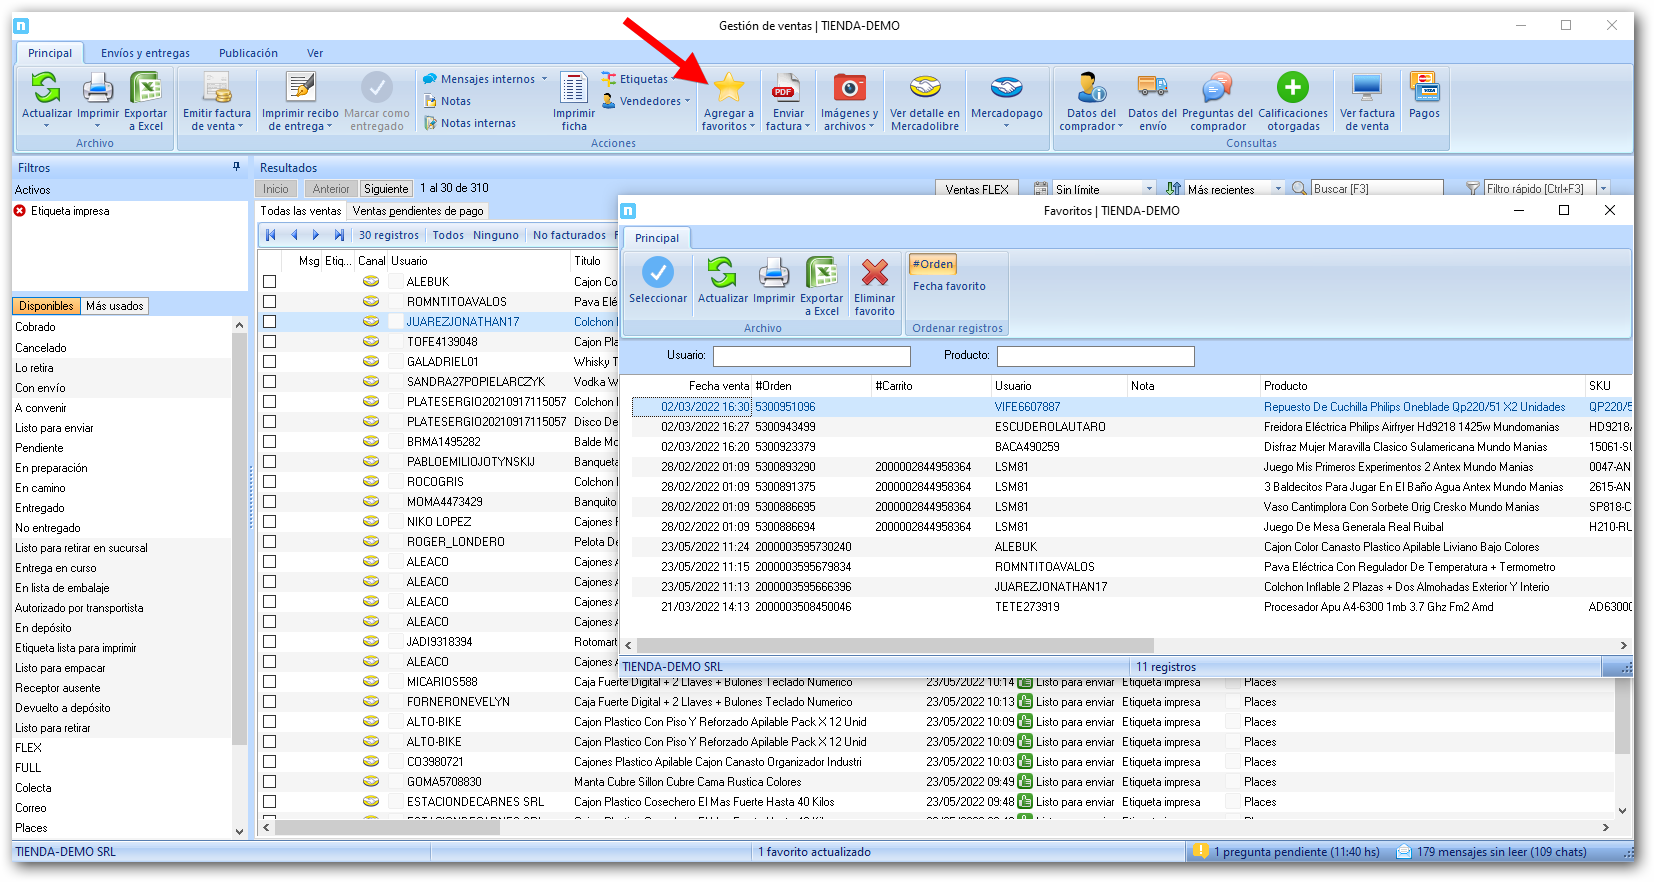
Task: Expand the Mensajes internos dropdown
Action: click(x=544, y=79)
